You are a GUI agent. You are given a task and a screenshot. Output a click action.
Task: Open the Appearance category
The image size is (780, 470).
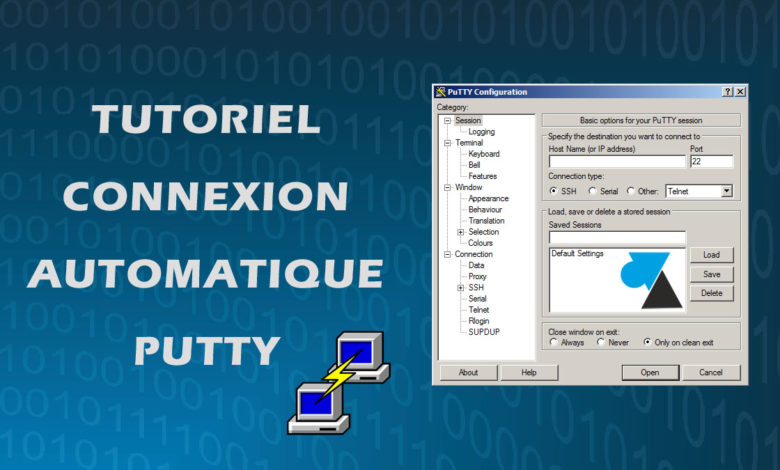(x=488, y=198)
